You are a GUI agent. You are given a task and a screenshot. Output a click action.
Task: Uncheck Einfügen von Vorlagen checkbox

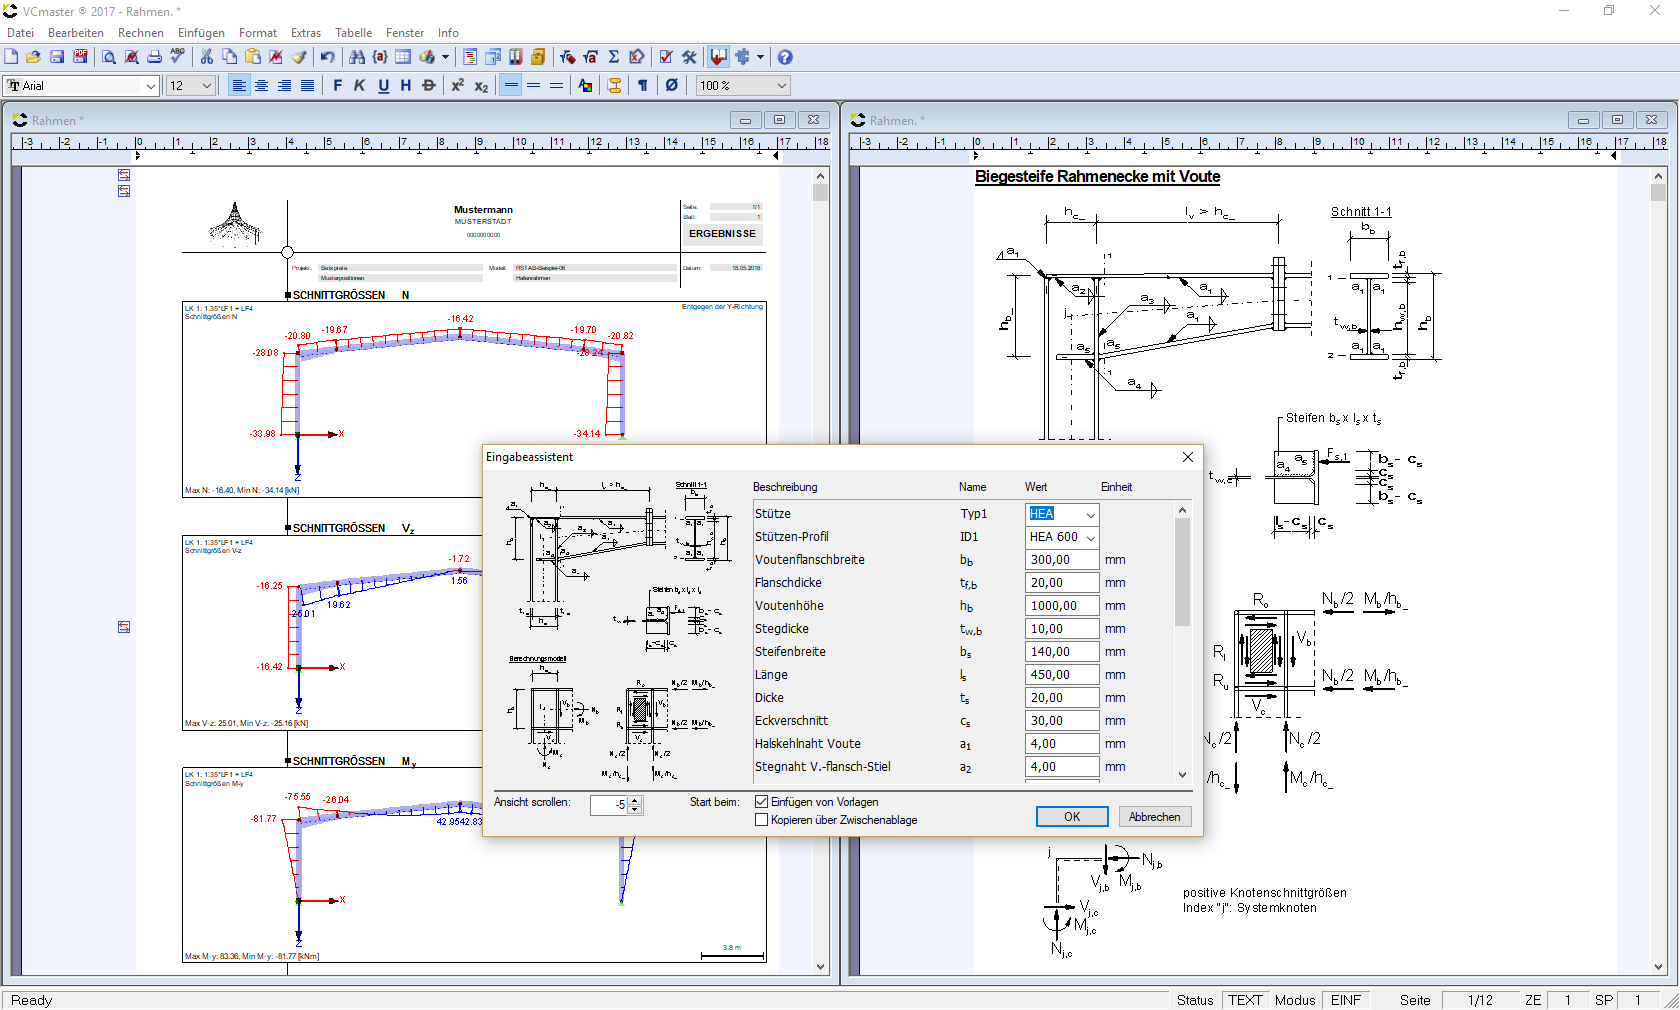(x=762, y=802)
